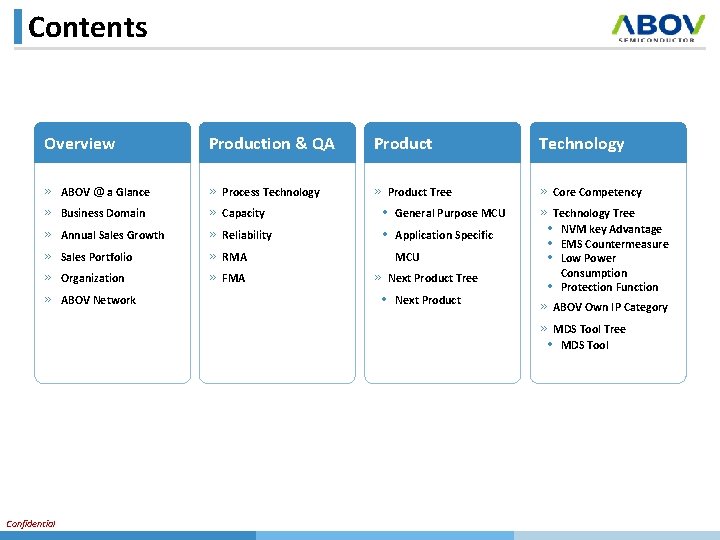Open the Business Domain item

tap(103, 213)
